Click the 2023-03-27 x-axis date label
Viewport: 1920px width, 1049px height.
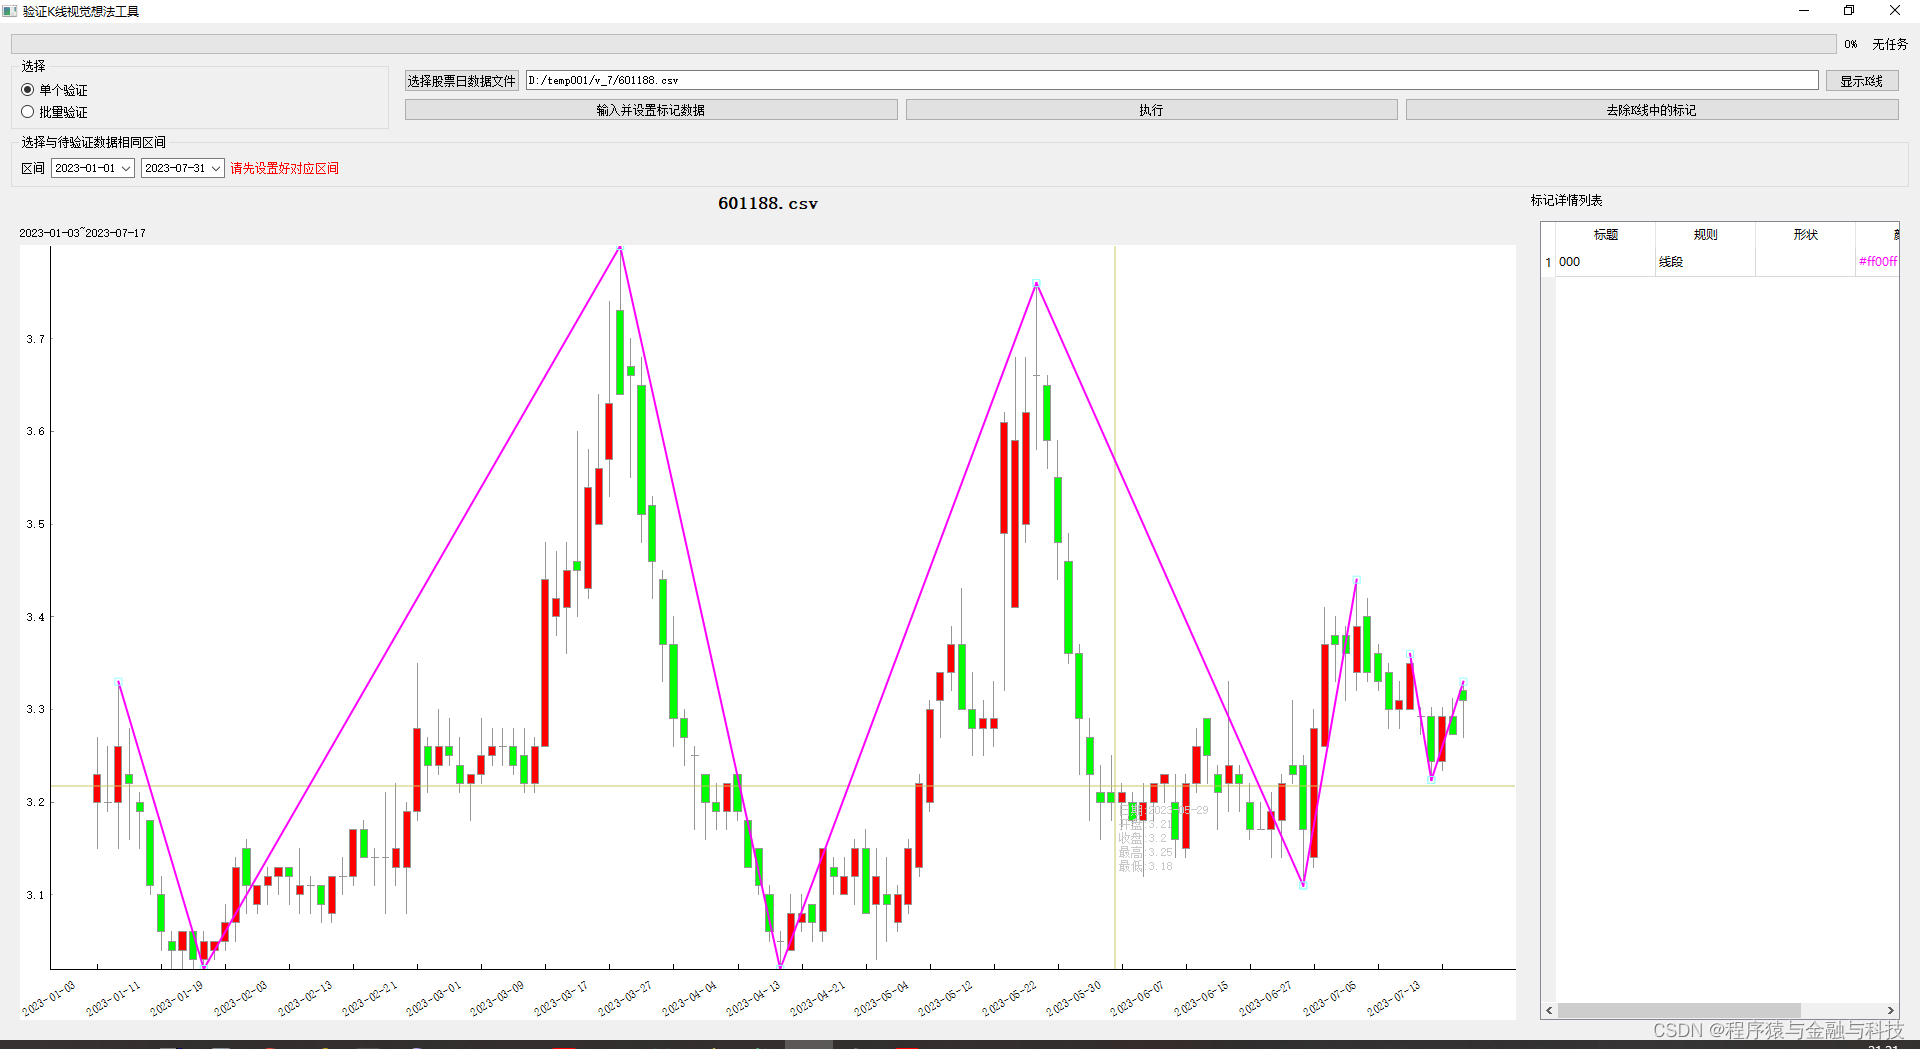[626, 998]
